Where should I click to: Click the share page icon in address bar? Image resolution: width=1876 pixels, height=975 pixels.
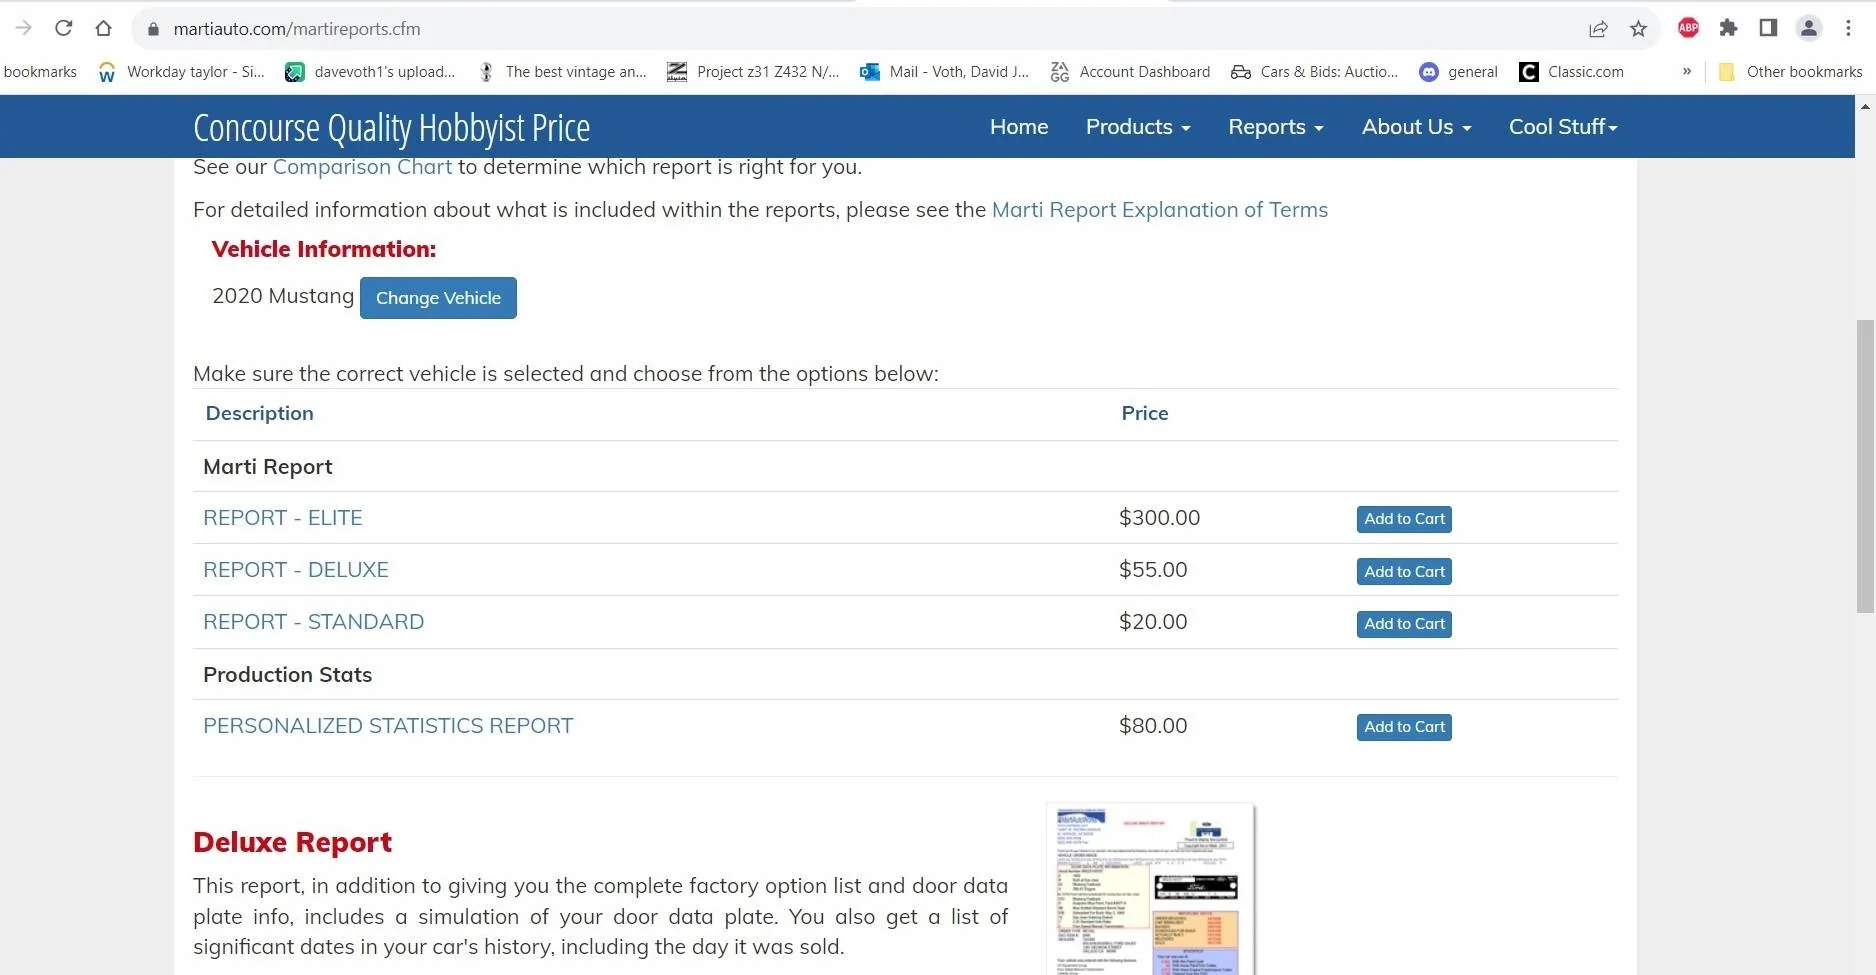(x=1598, y=29)
